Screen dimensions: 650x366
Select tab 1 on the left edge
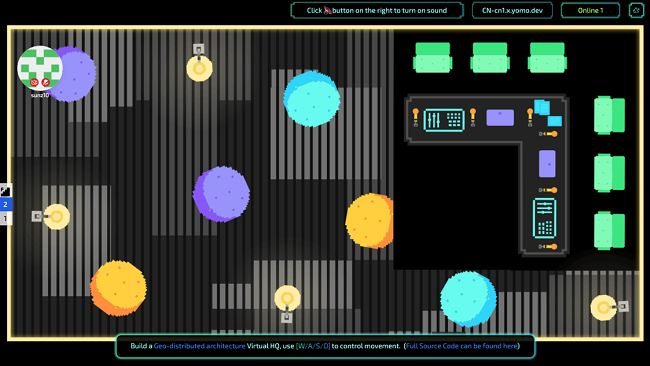5,218
